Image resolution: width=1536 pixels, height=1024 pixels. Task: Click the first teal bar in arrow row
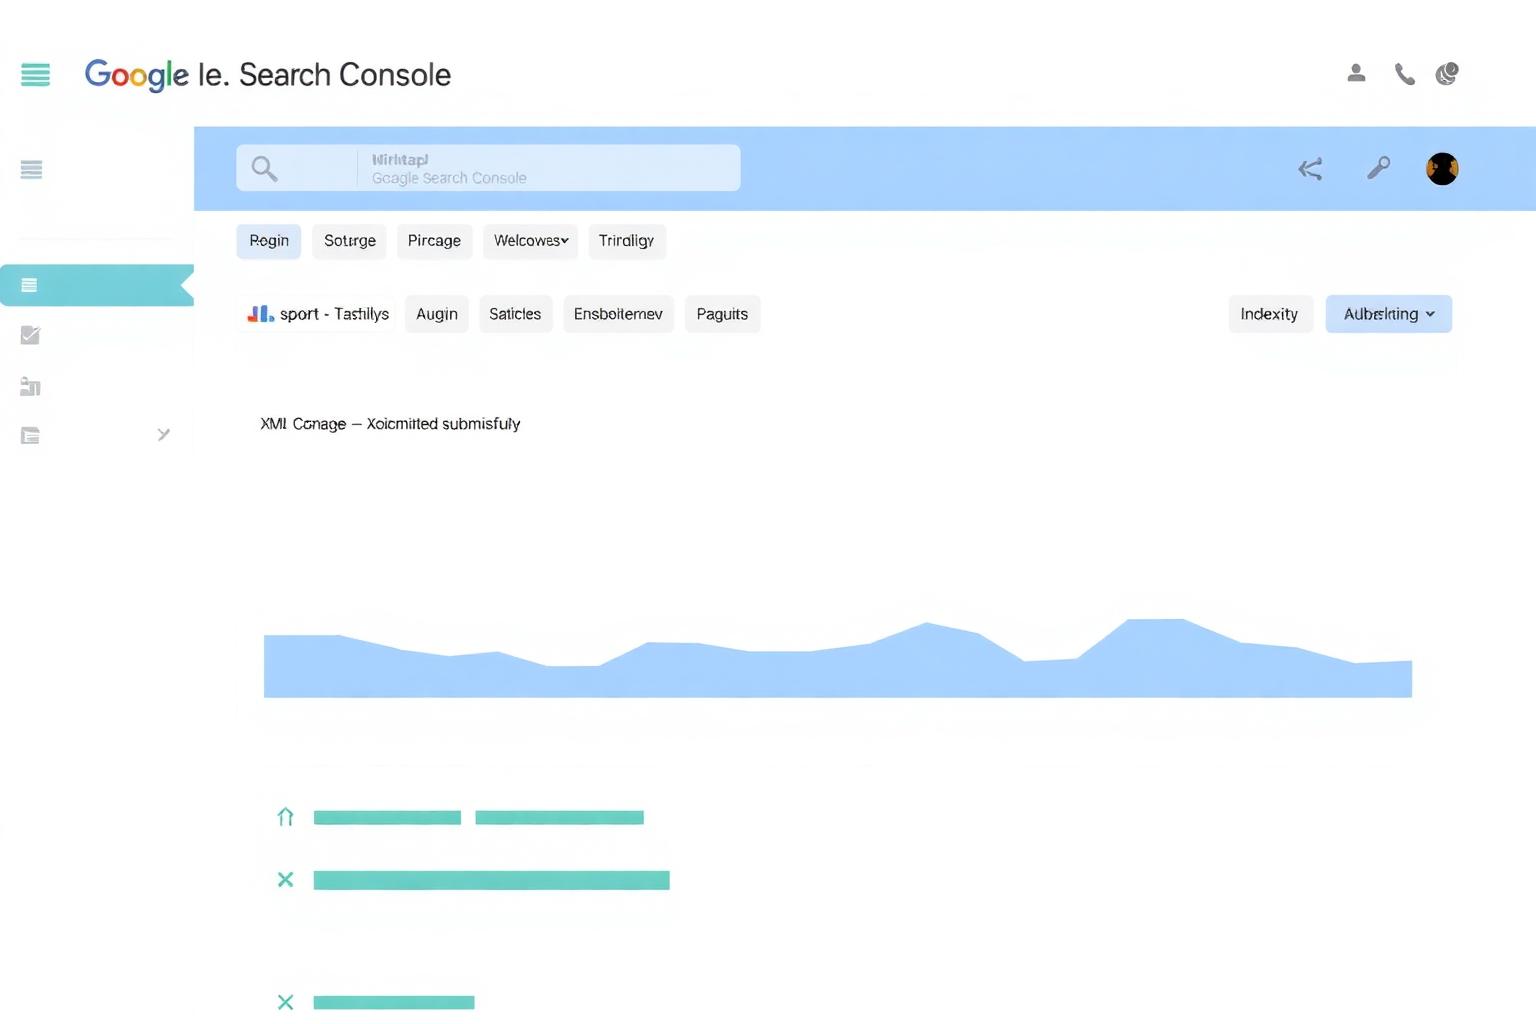(387, 818)
